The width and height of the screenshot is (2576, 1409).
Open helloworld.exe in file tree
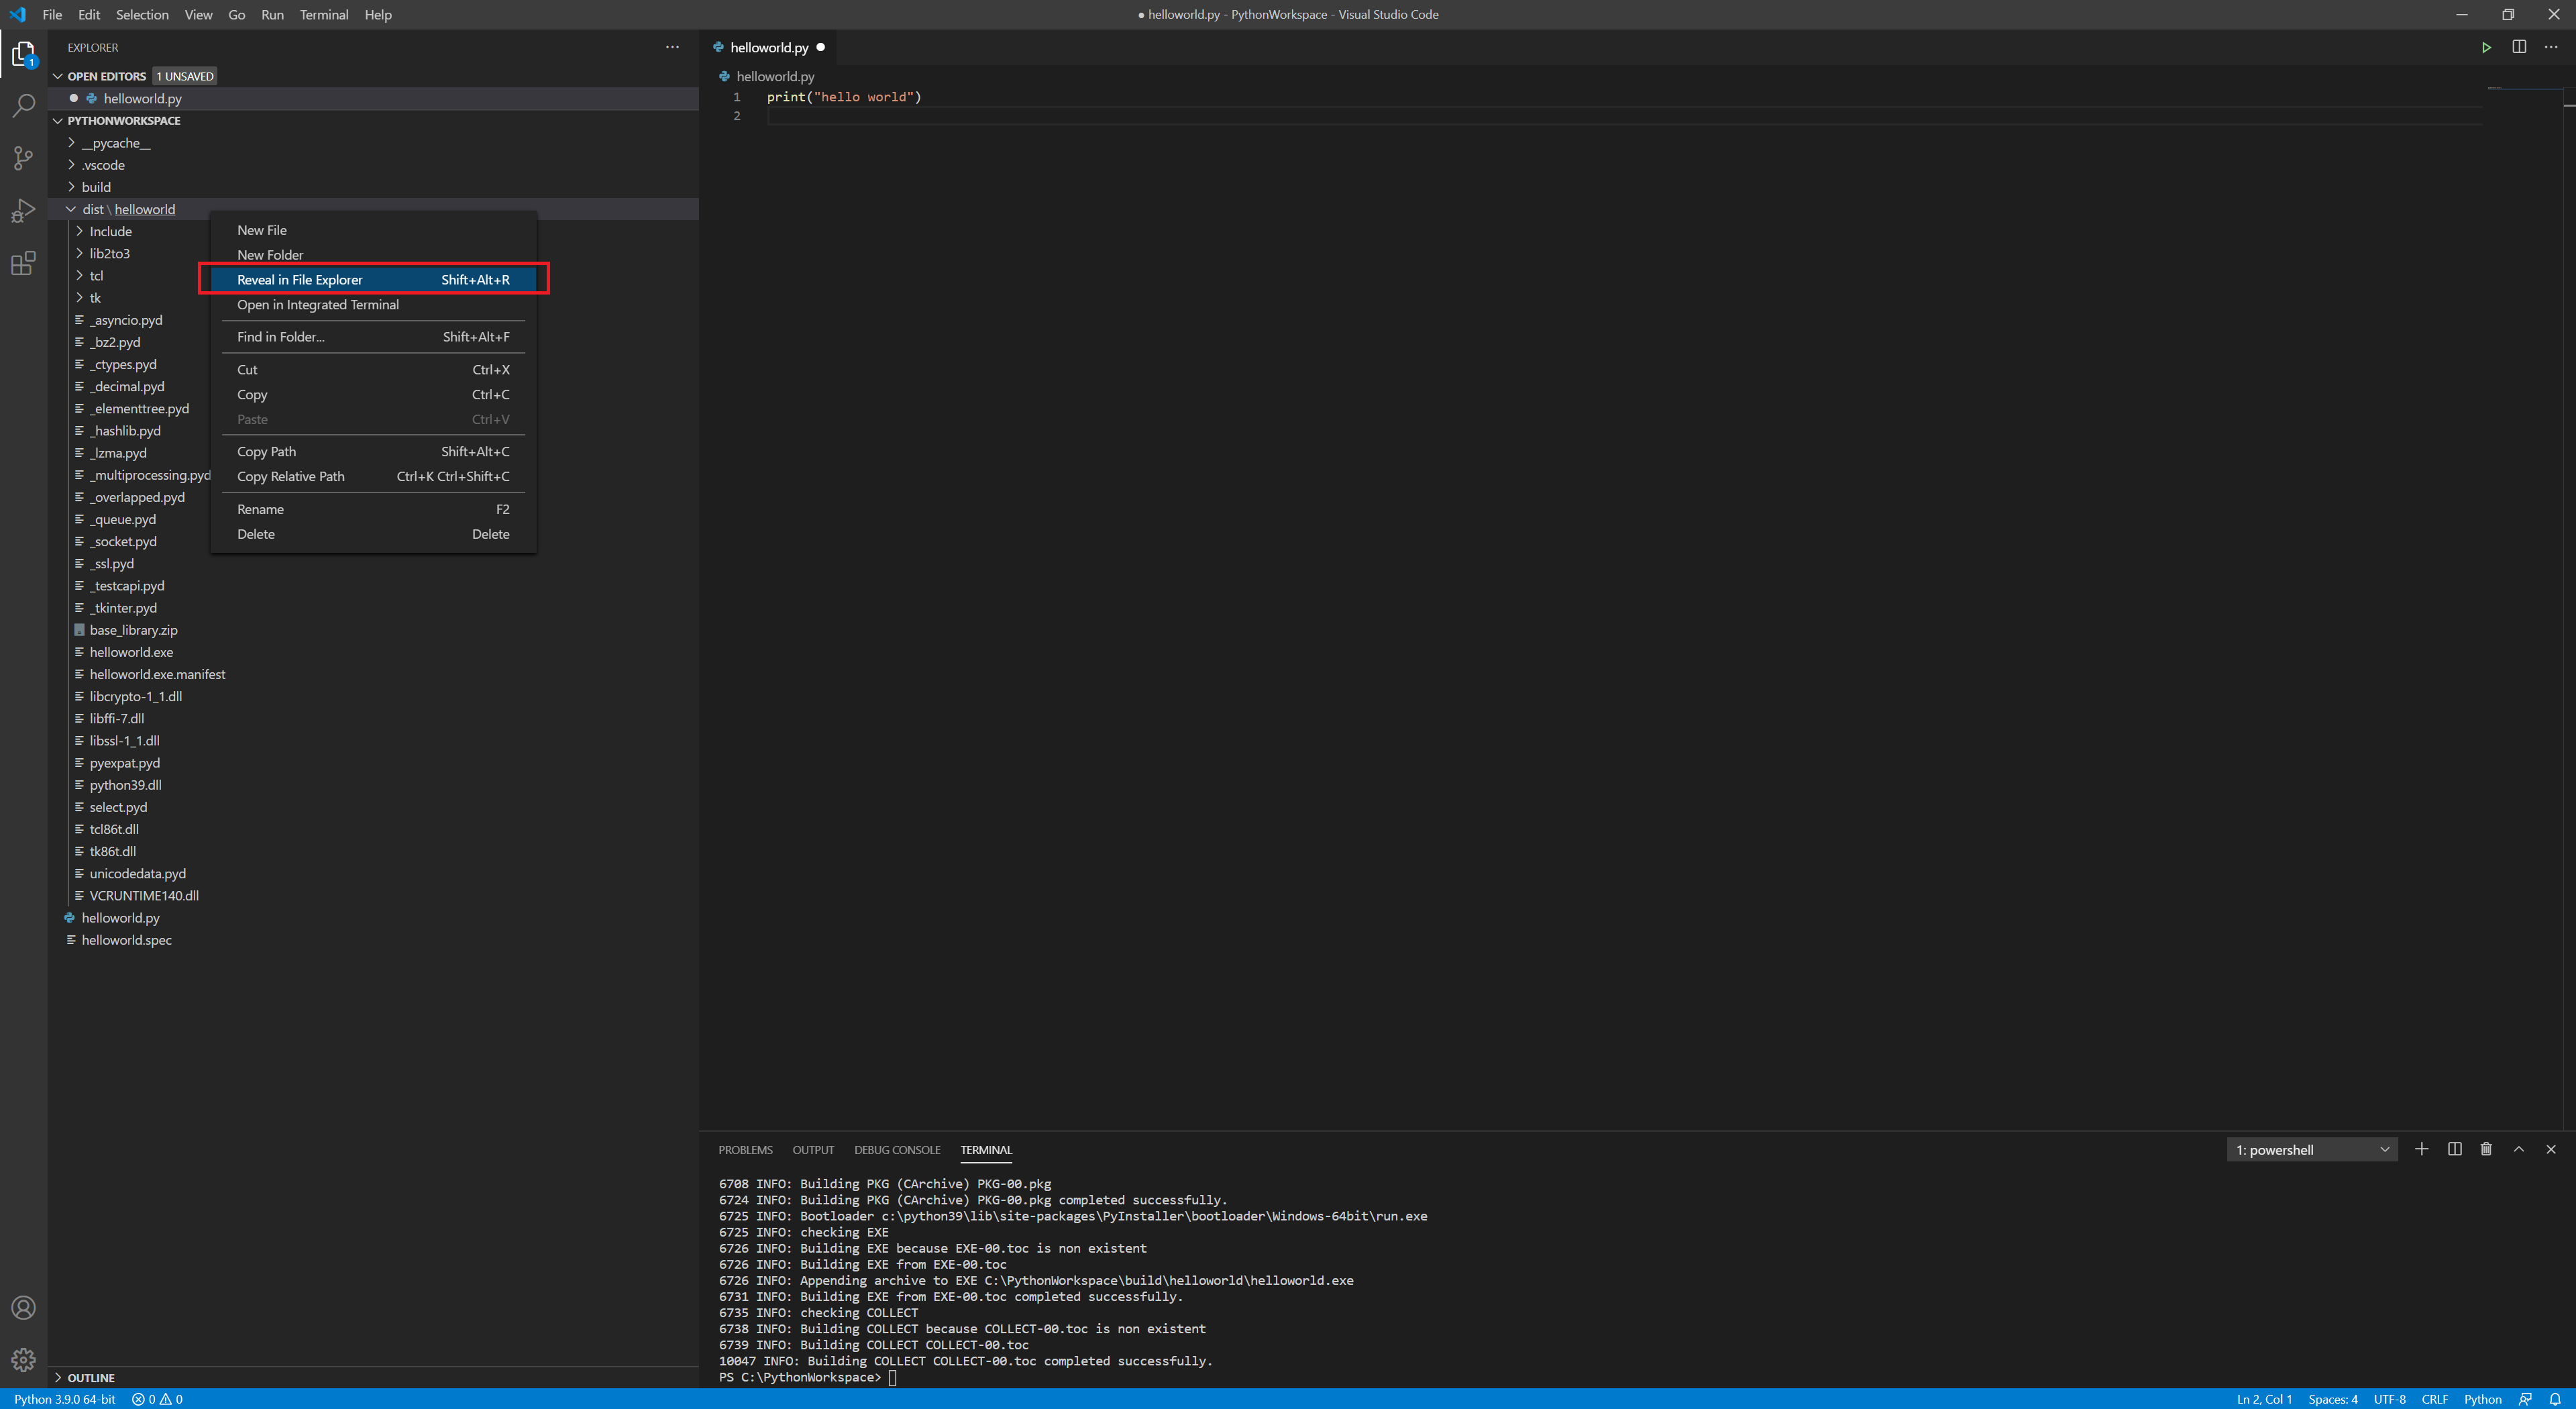(x=131, y=652)
